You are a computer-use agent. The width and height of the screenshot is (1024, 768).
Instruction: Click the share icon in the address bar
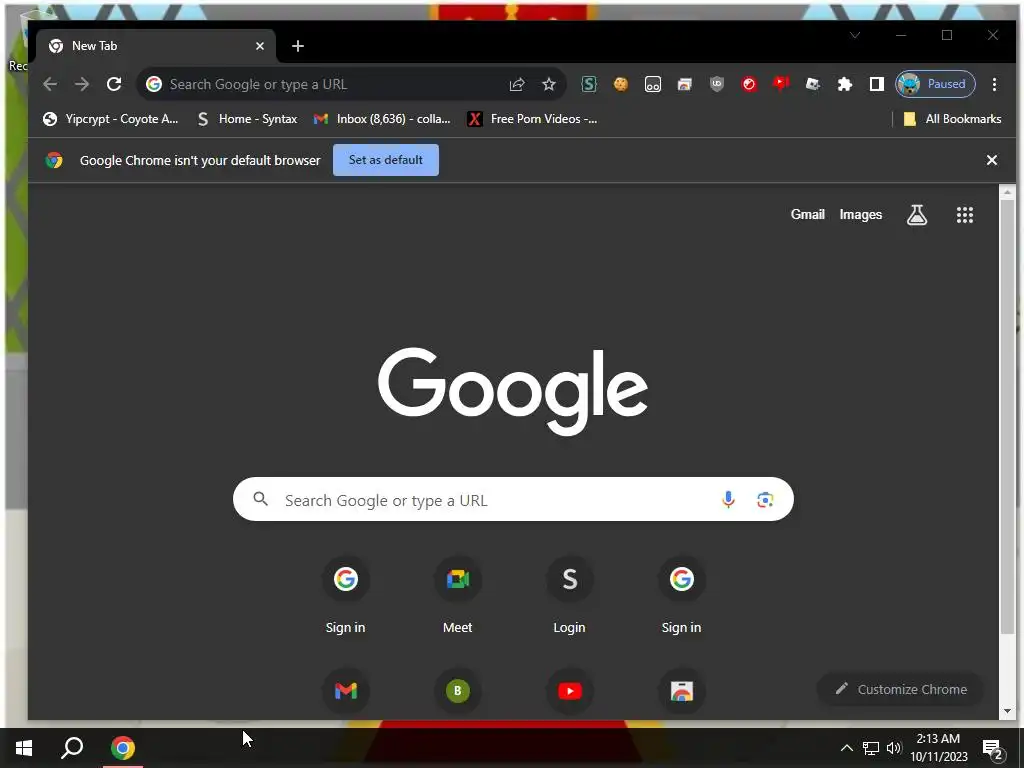click(x=517, y=84)
